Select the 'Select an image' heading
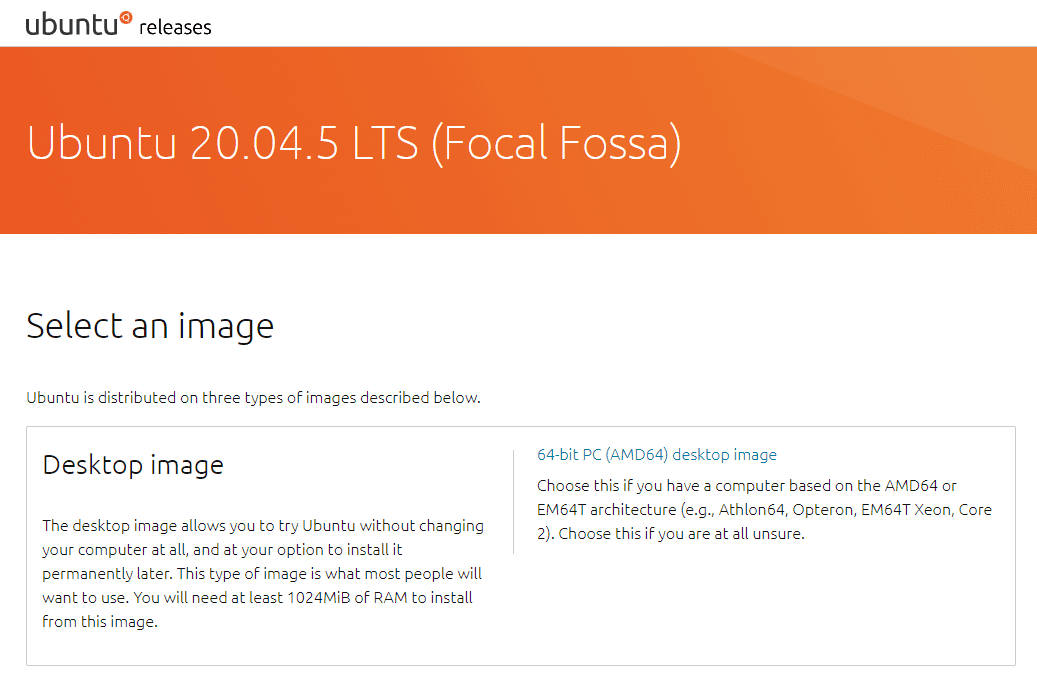The image size is (1037, 682). pos(150,326)
